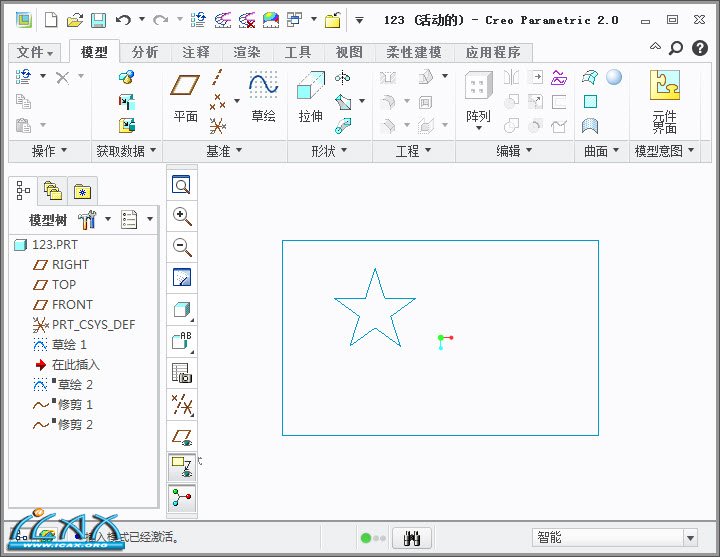This screenshot has width=720, height=557.
Task: Open the 文件 menu button
Action: point(36,52)
